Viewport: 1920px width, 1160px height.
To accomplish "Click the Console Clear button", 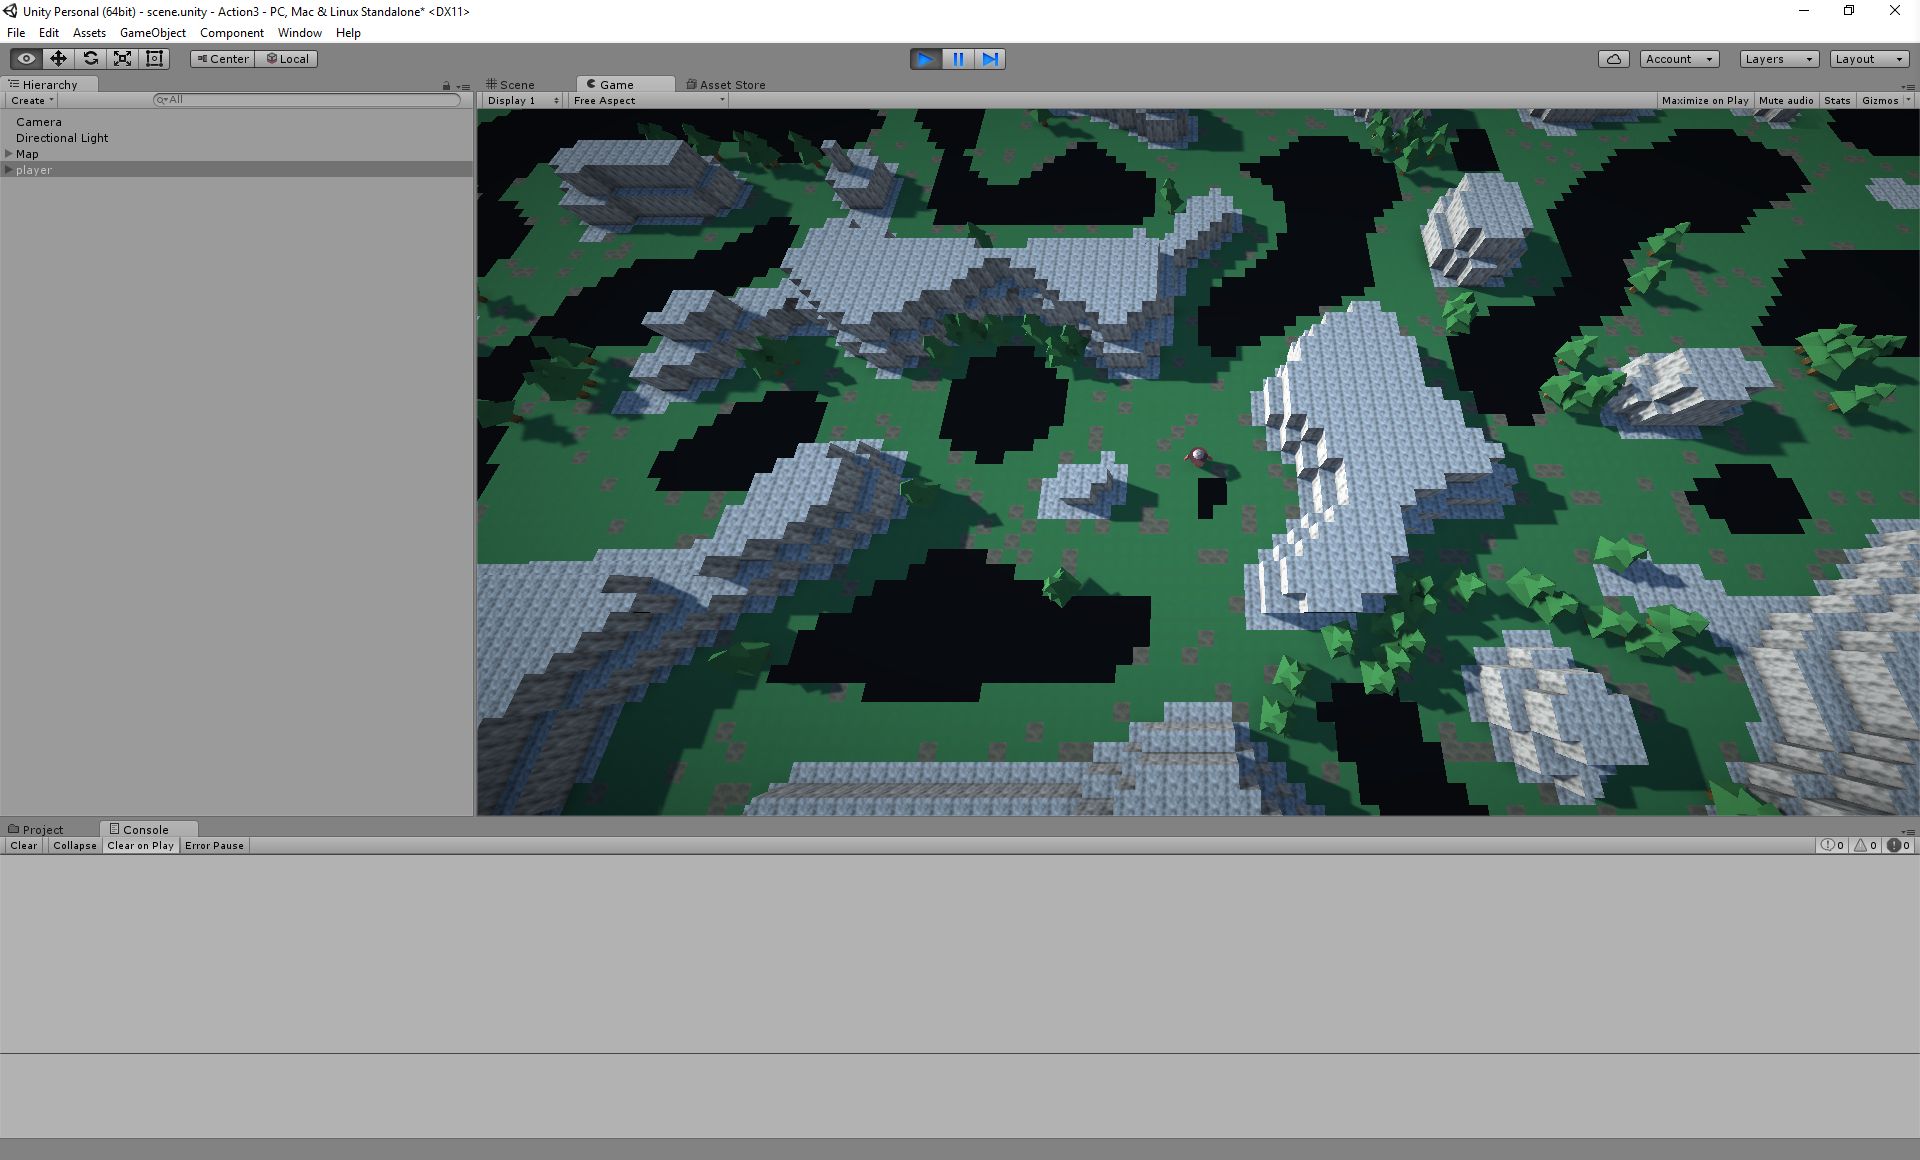I will coord(23,846).
